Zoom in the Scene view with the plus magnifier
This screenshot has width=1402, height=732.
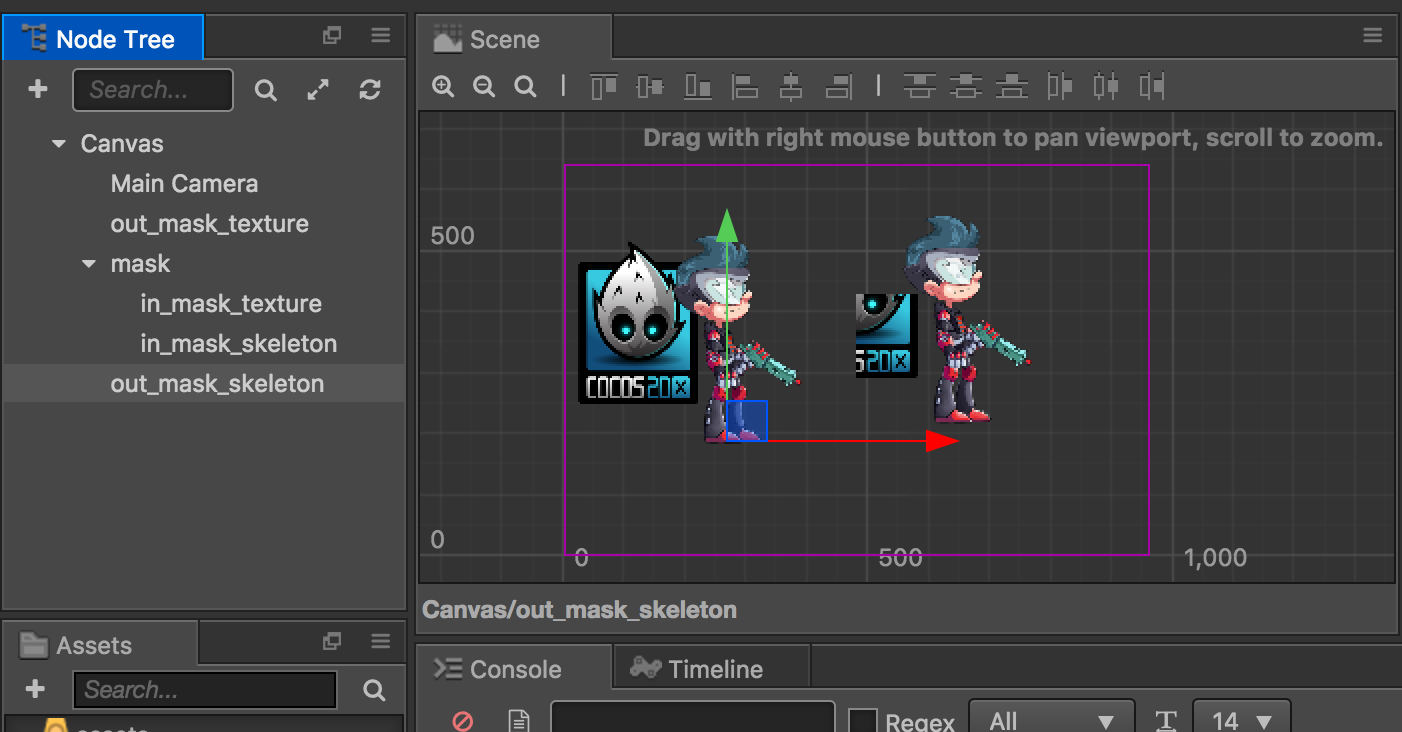443,87
